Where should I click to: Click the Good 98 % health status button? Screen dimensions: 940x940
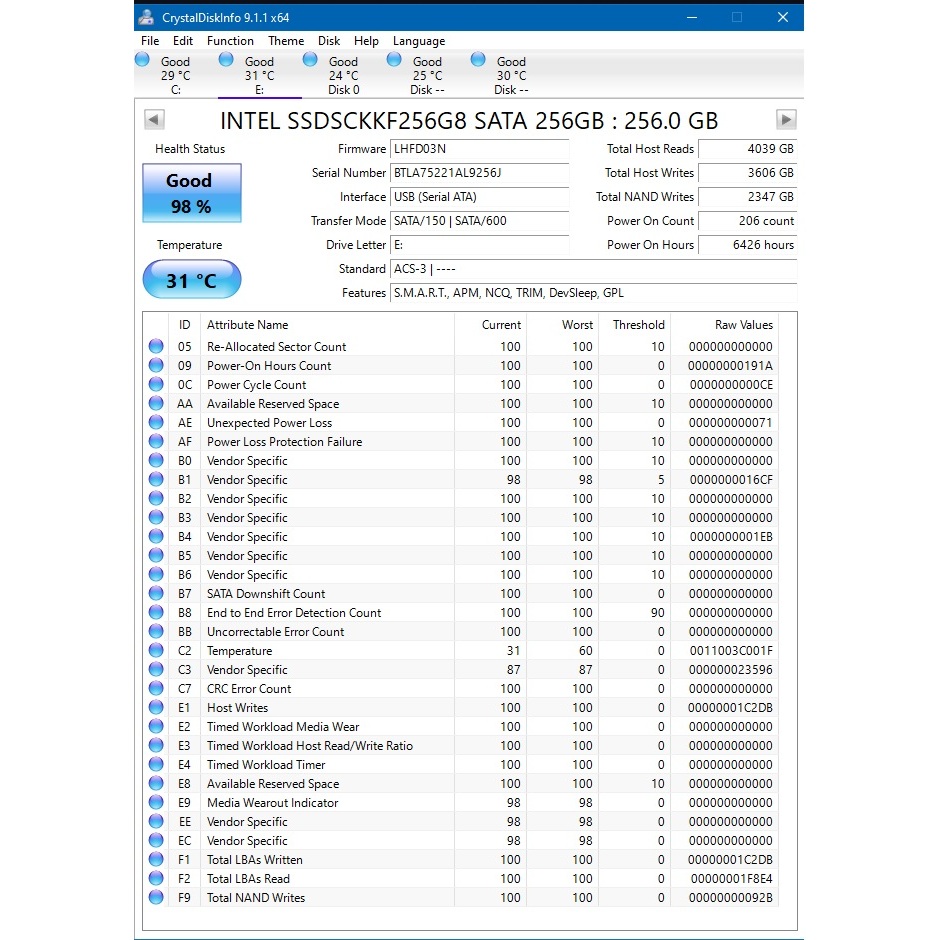click(190, 193)
